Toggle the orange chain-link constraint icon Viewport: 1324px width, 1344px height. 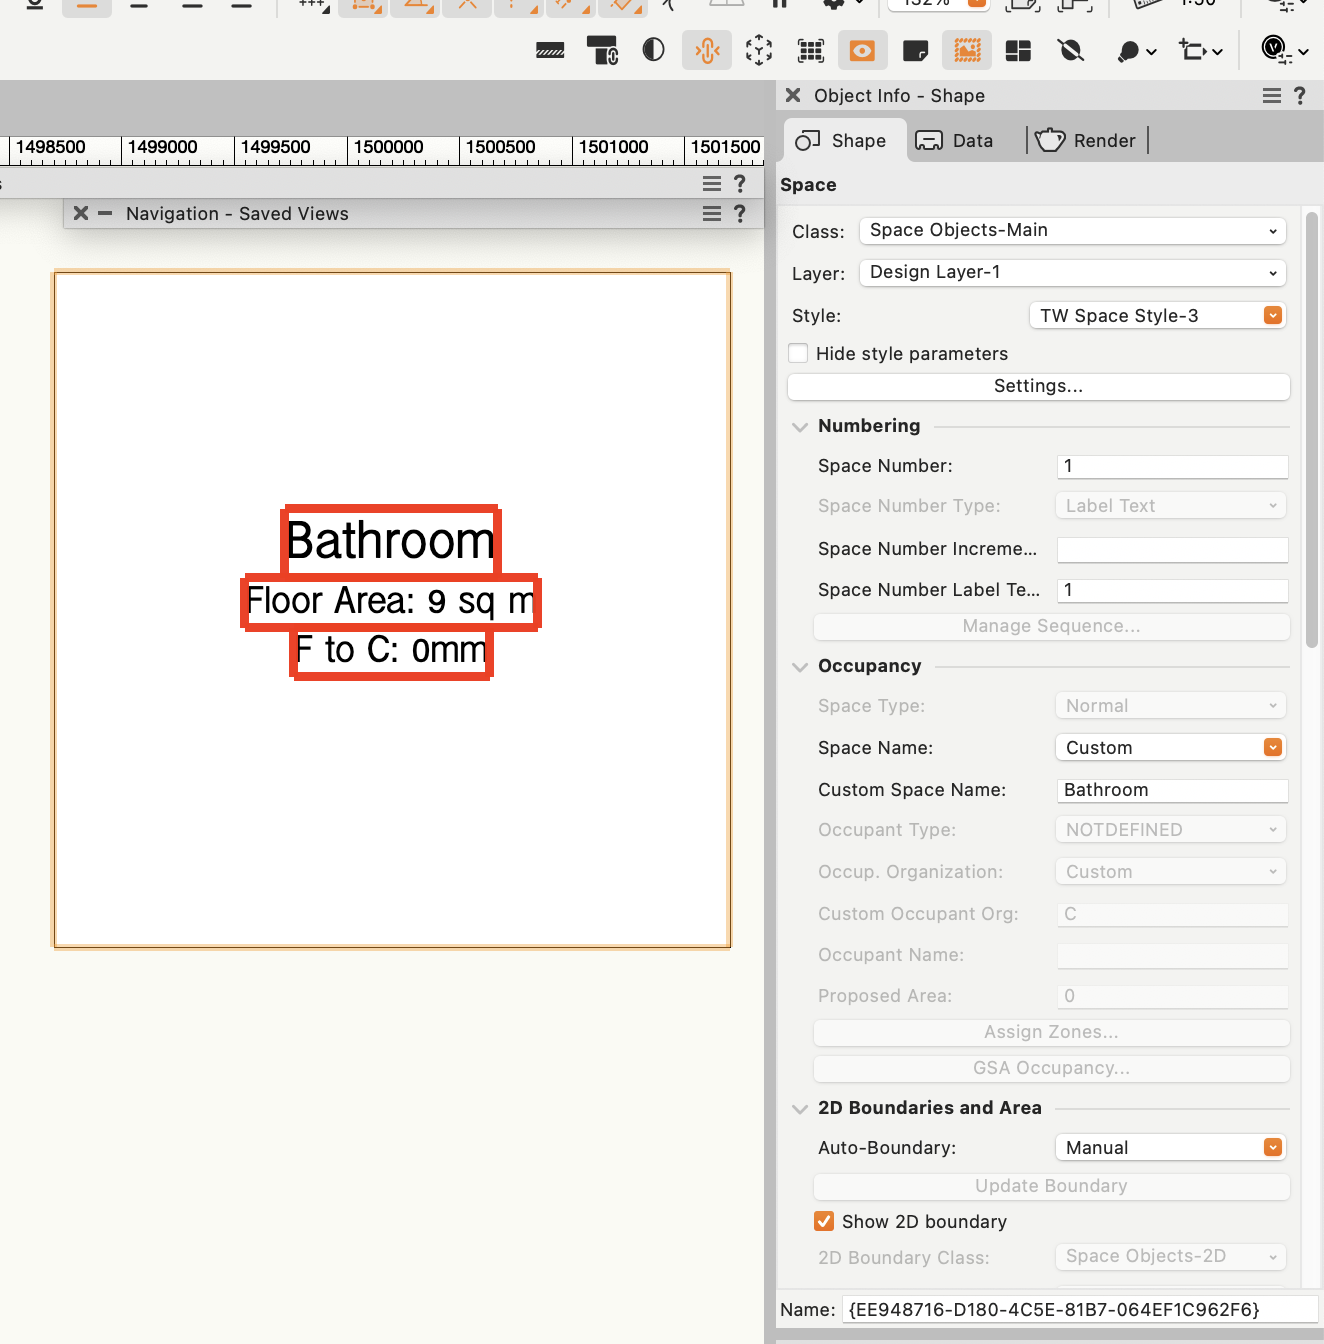point(707,50)
